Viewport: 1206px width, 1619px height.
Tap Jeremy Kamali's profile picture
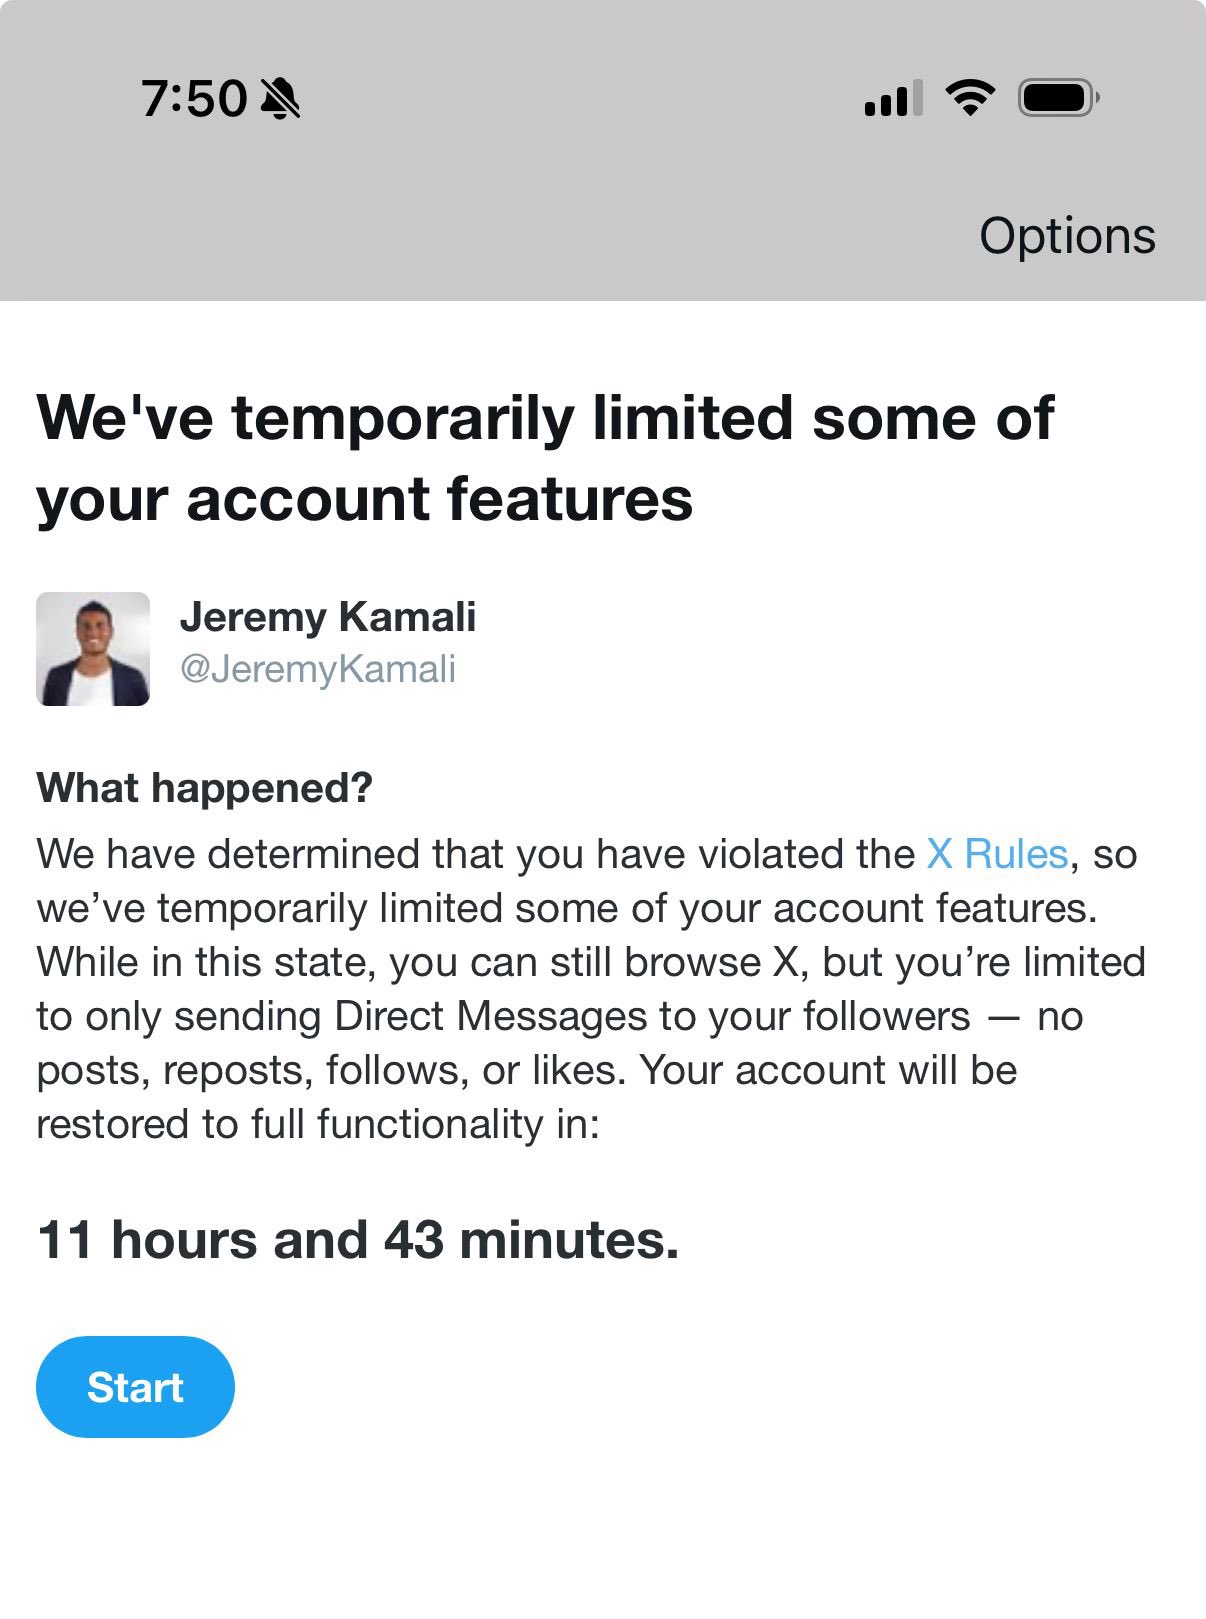pos(93,649)
